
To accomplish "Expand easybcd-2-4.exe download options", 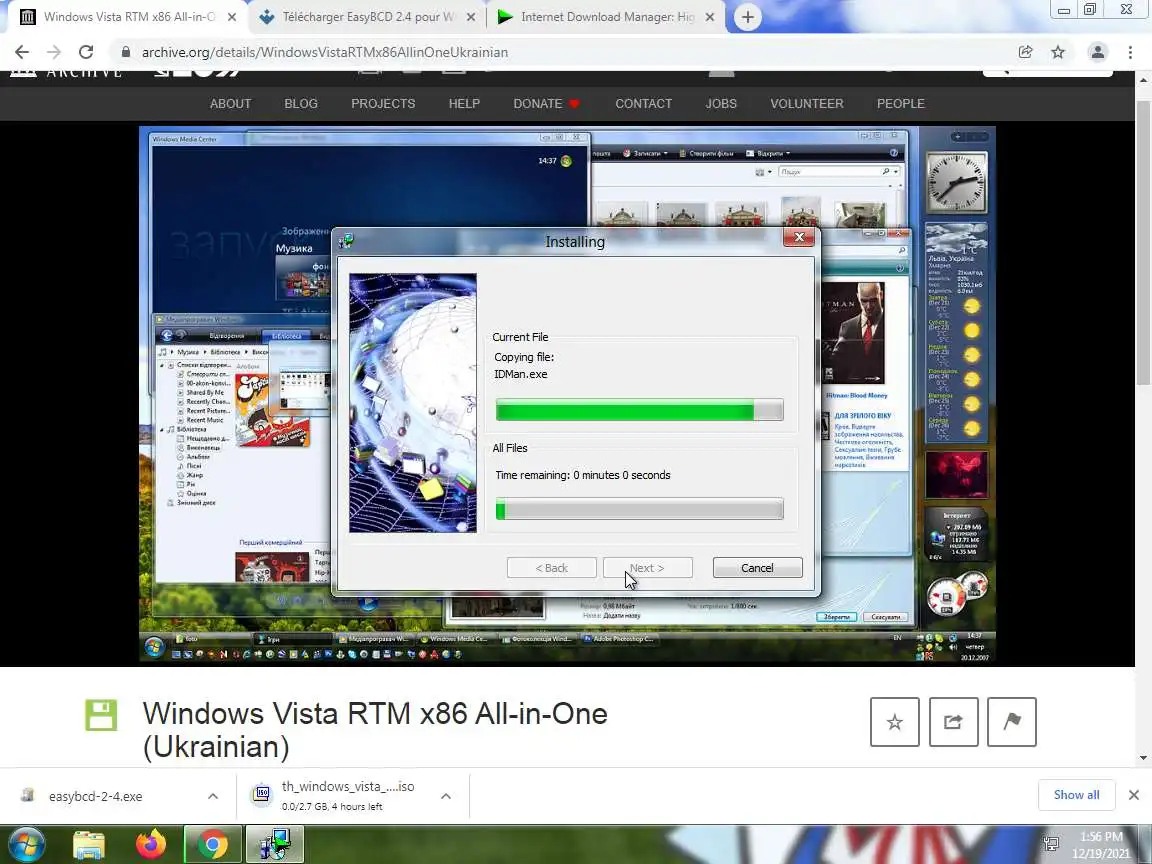I will 213,796.
